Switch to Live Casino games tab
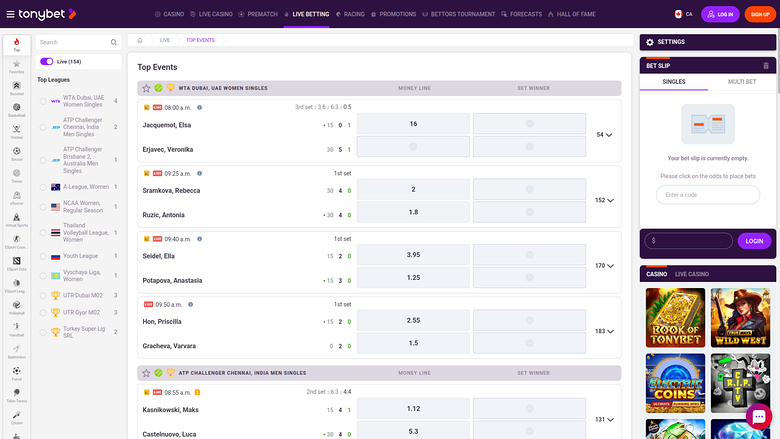780x439 pixels. click(x=692, y=274)
